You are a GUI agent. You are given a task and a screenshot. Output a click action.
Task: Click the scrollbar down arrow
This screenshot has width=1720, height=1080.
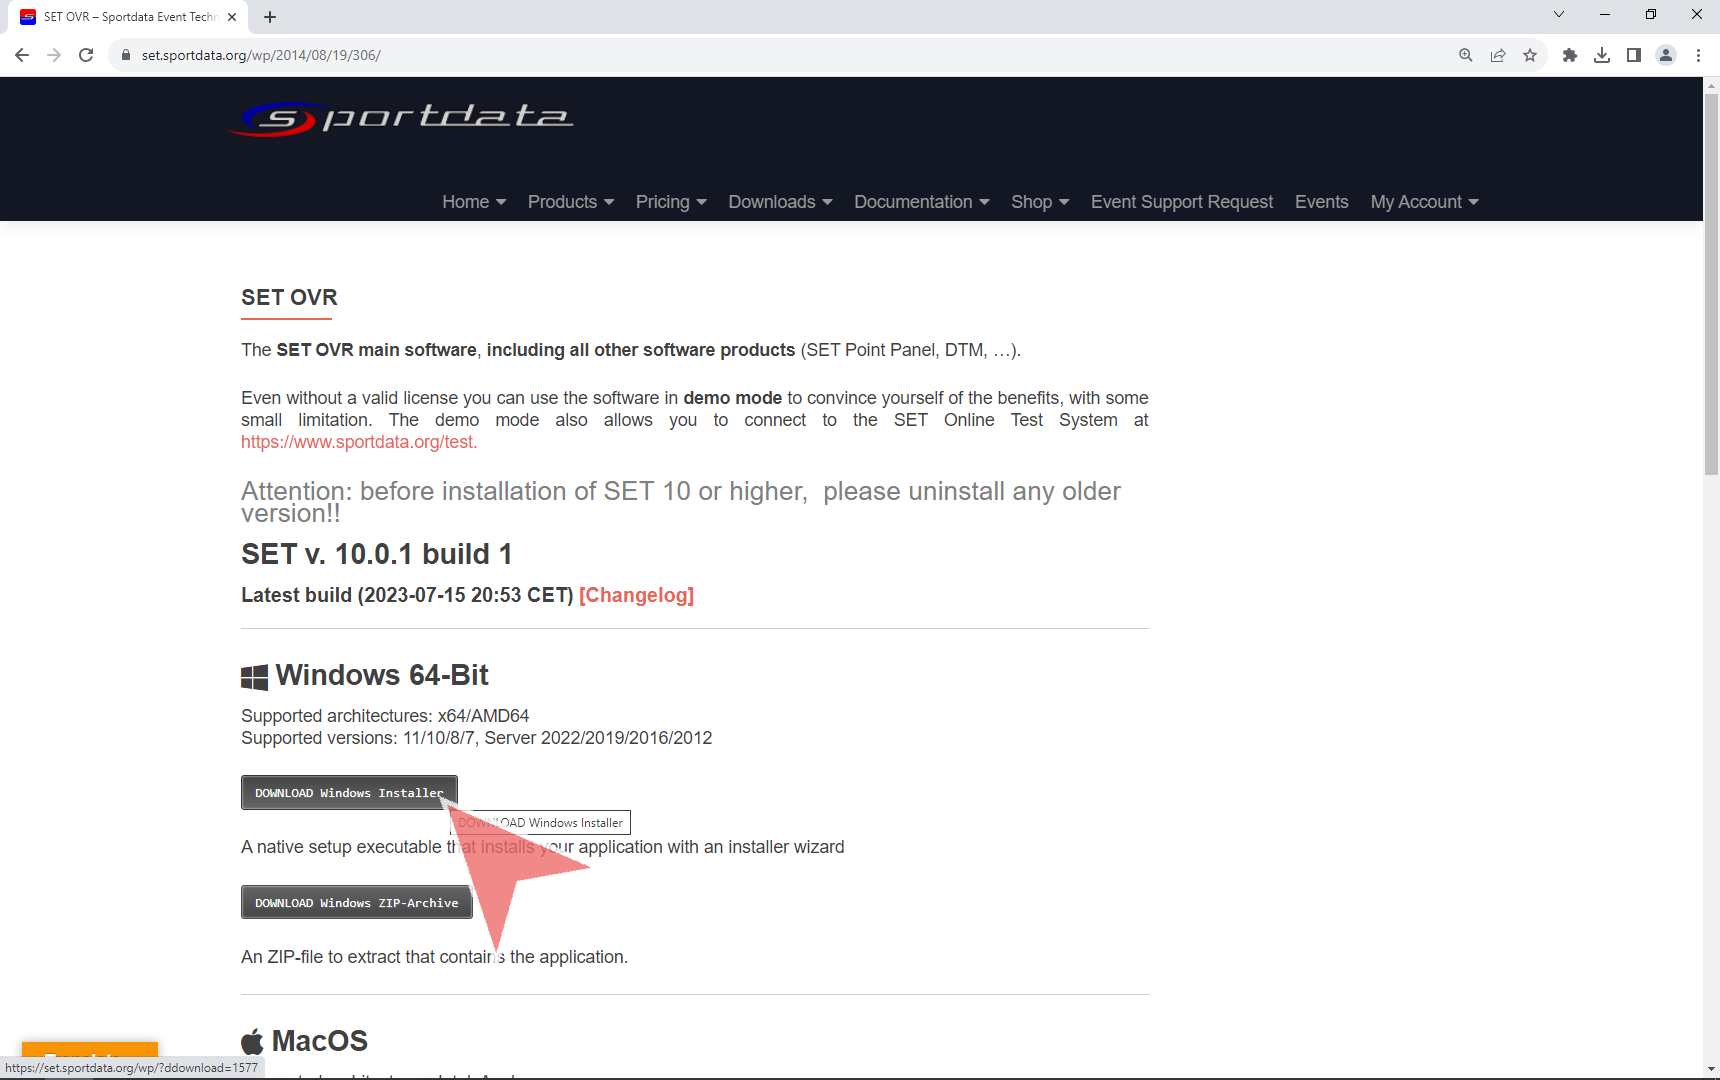1711,1069
